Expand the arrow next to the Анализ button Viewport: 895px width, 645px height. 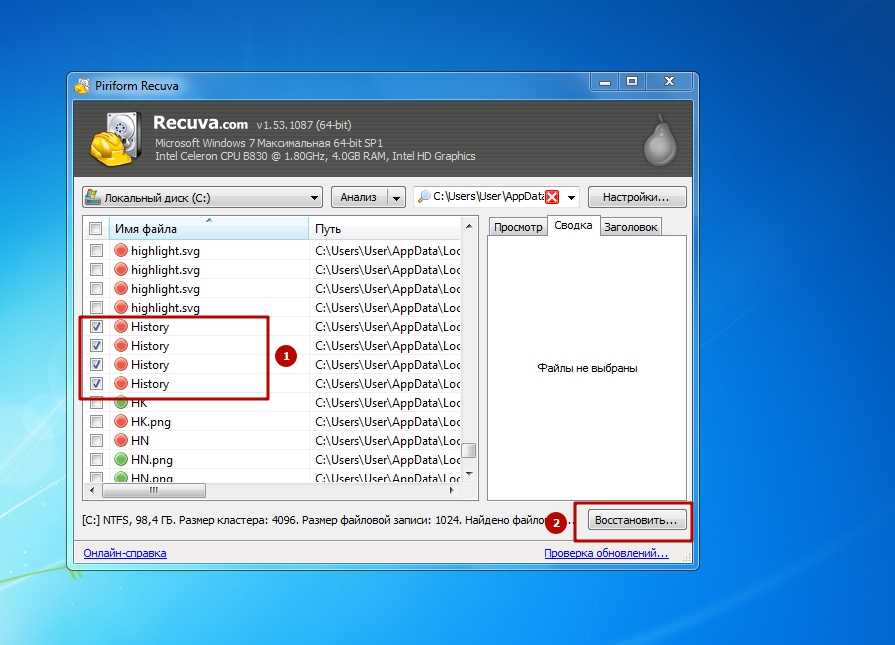click(396, 197)
